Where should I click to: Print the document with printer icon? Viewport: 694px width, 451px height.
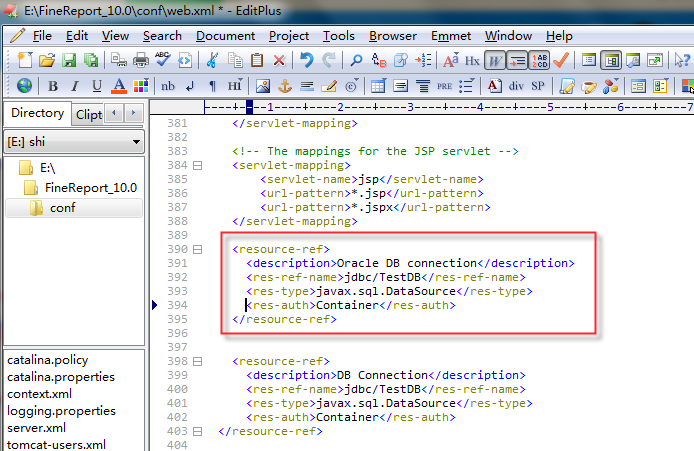pos(141,60)
